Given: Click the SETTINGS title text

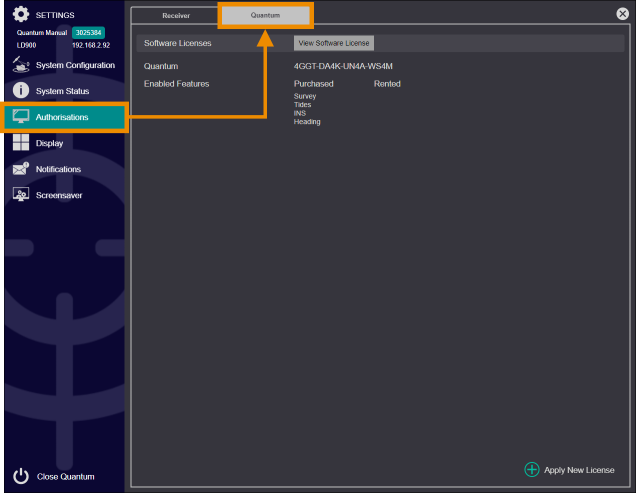Looking at the screenshot, I should (x=55, y=15).
